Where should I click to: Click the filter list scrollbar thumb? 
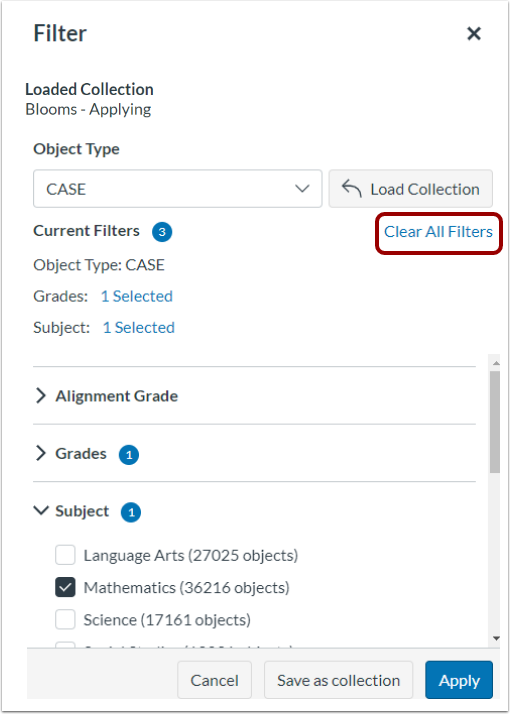click(495, 422)
